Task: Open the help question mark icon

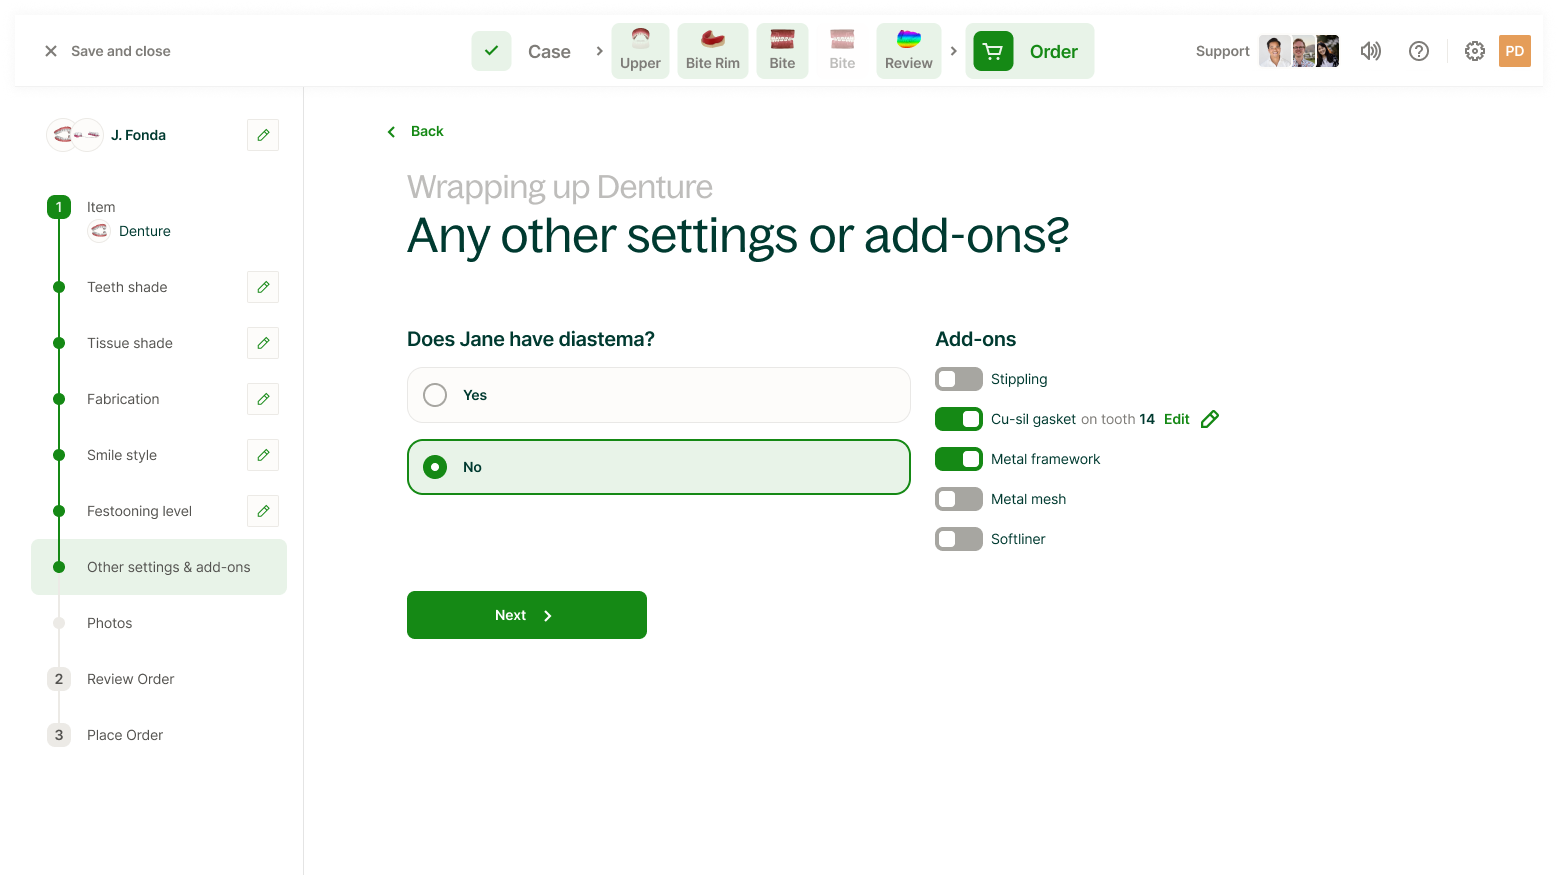Action: pos(1418,51)
